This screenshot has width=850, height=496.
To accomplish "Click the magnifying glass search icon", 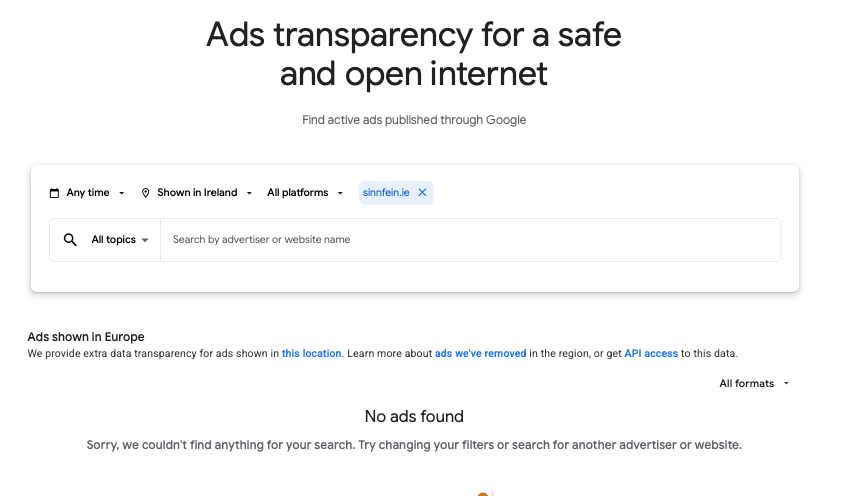I will [x=70, y=240].
